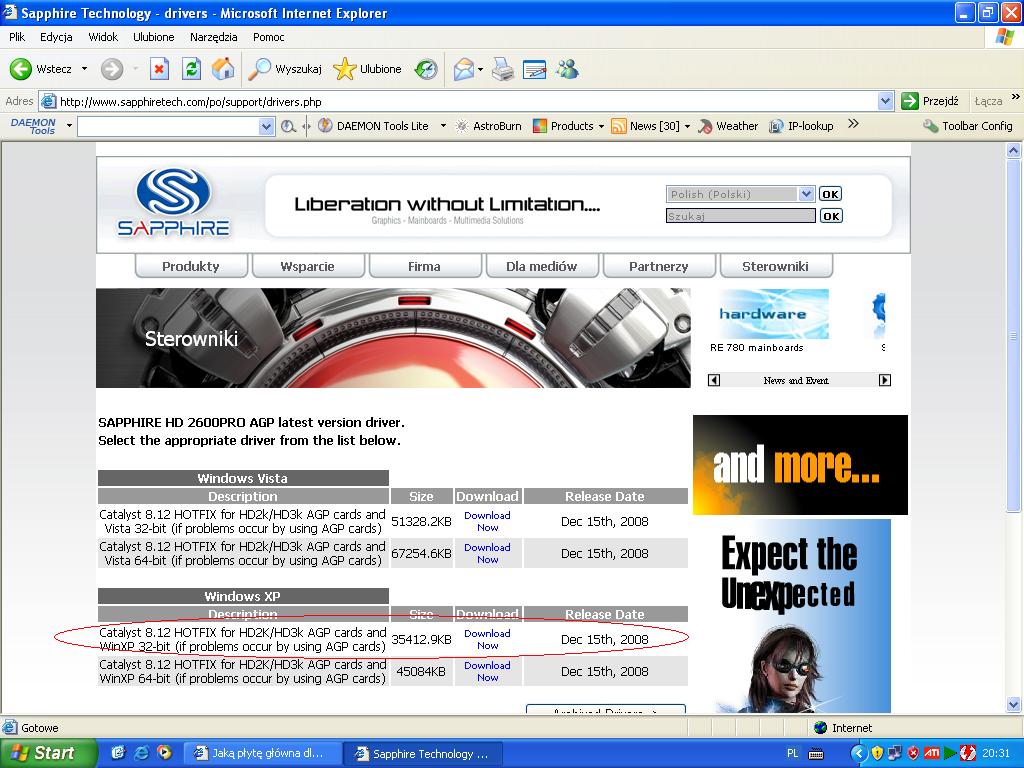Click the Szukaj search input field
Viewport: 1024px width, 768px height.
pyautogui.click(x=741, y=216)
